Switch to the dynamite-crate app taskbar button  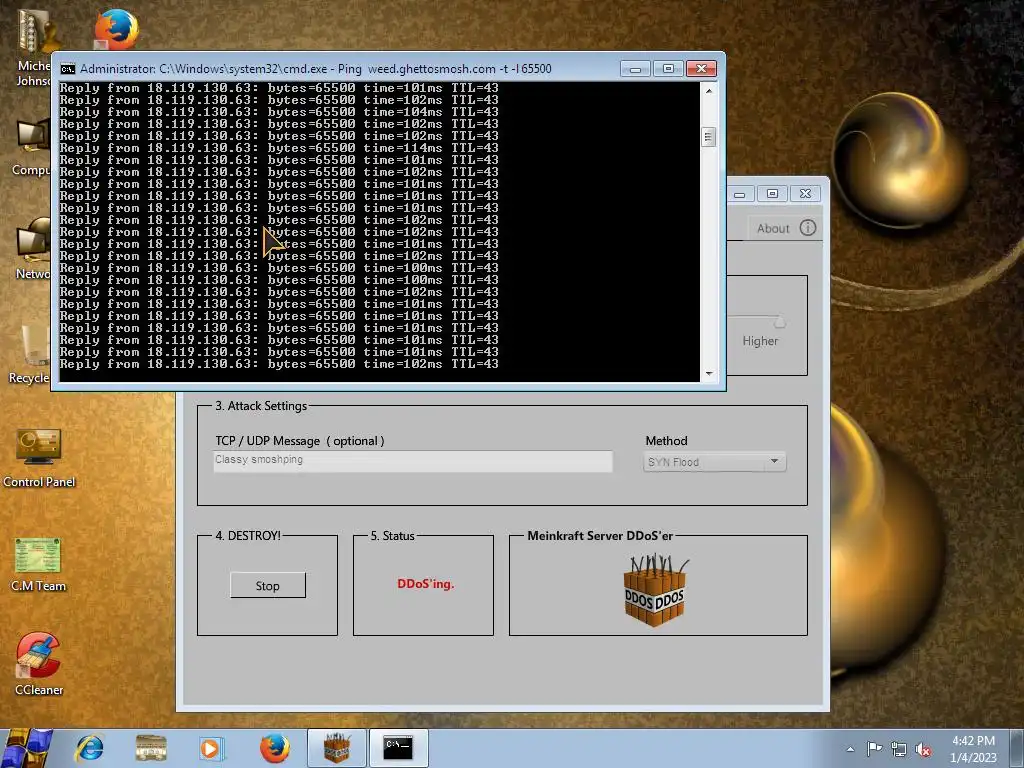(x=336, y=748)
